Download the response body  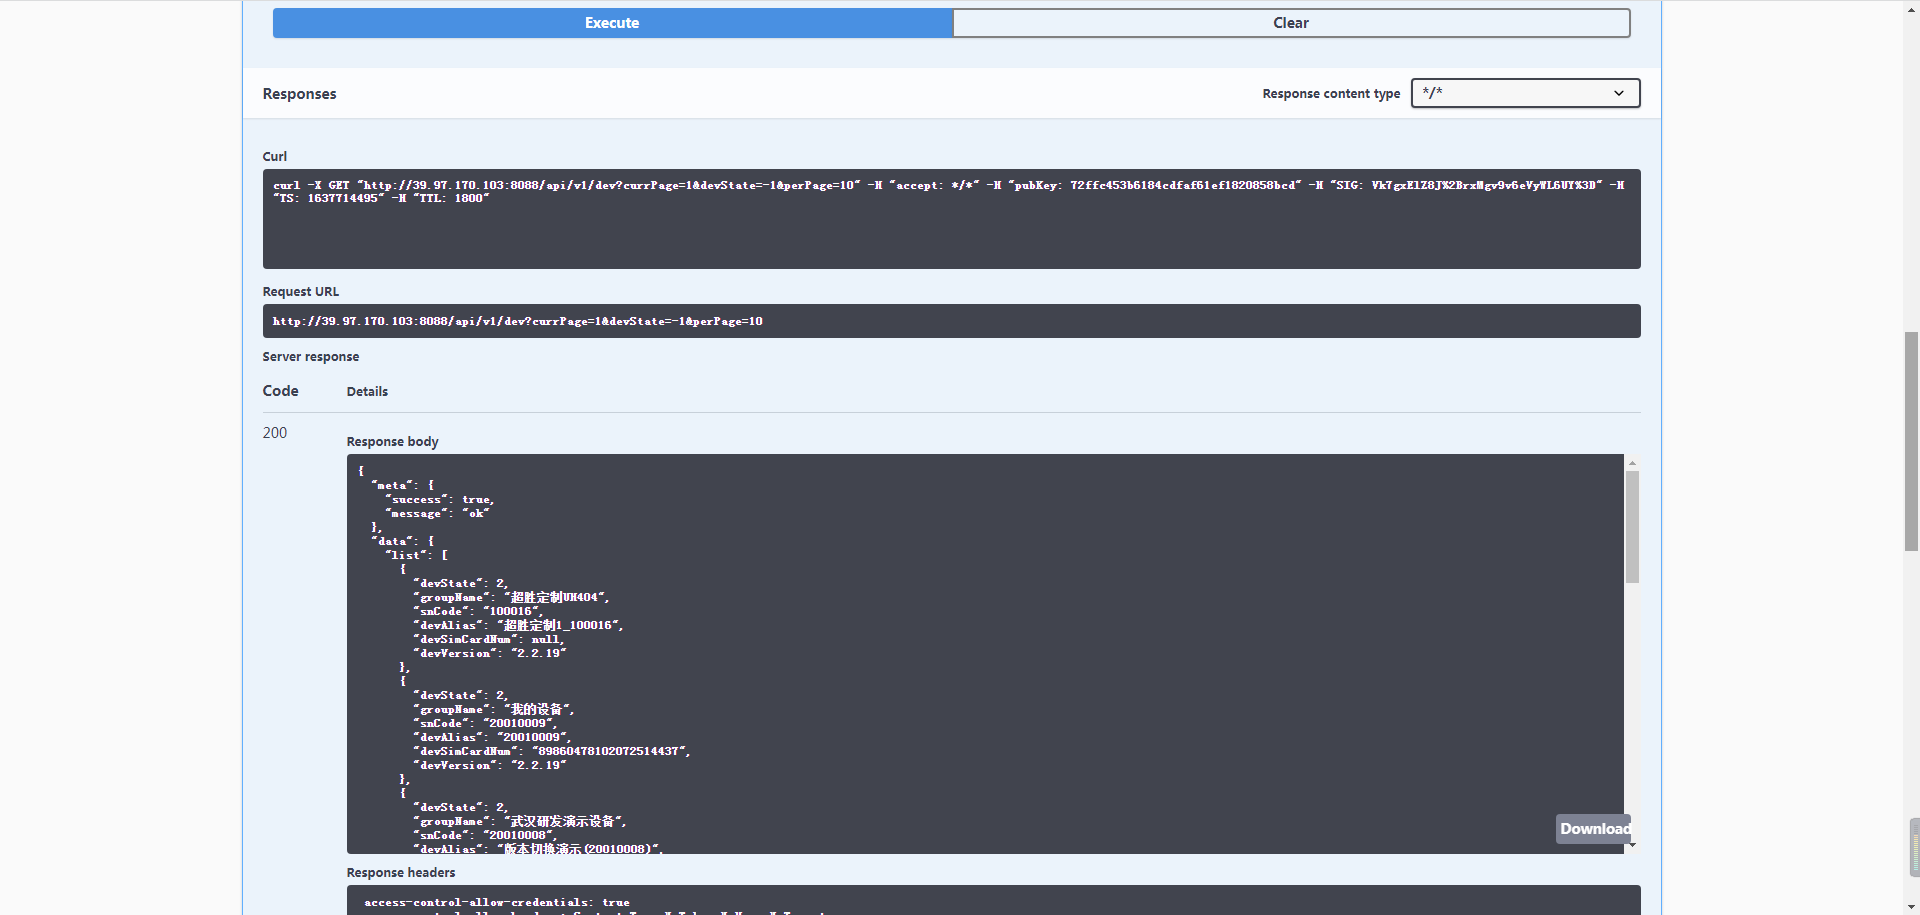1594,829
